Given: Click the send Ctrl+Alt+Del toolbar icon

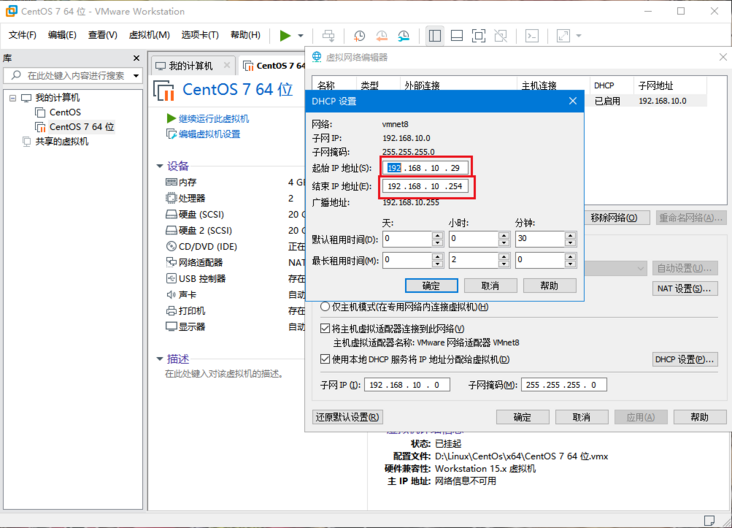Looking at the screenshot, I should [x=329, y=35].
